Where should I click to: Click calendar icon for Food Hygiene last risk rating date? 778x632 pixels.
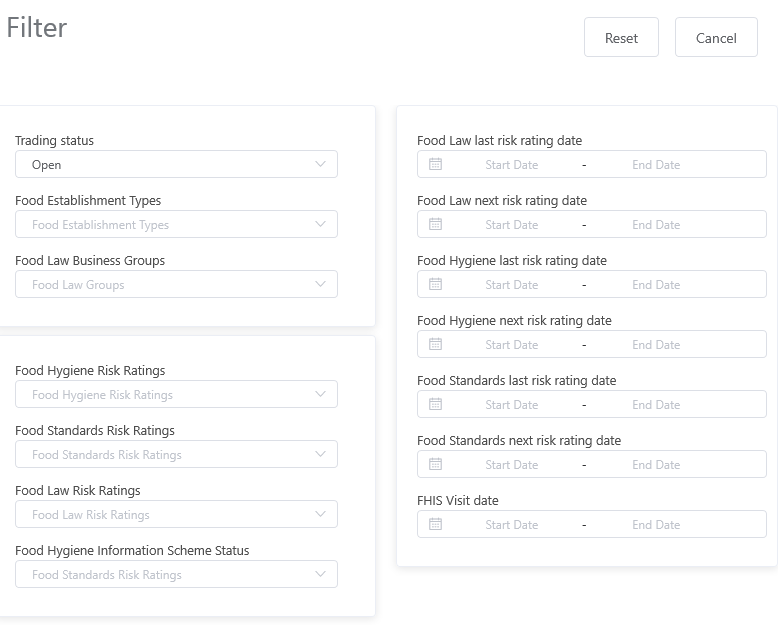[435, 284]
